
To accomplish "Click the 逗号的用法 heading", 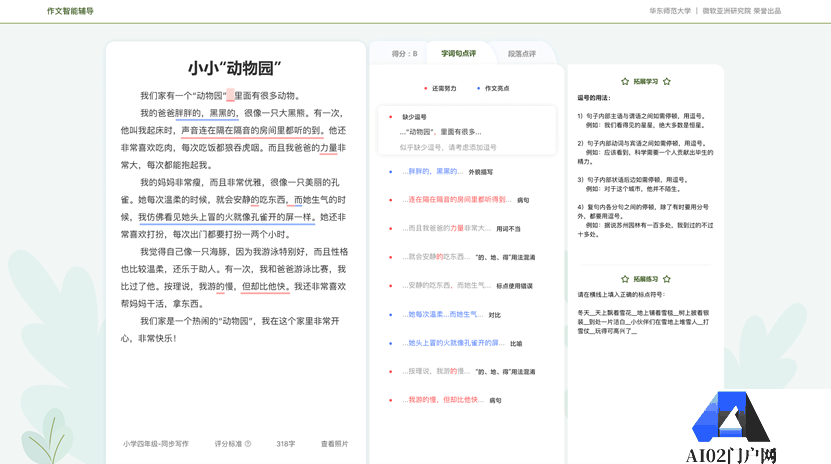I will point(594,98).
